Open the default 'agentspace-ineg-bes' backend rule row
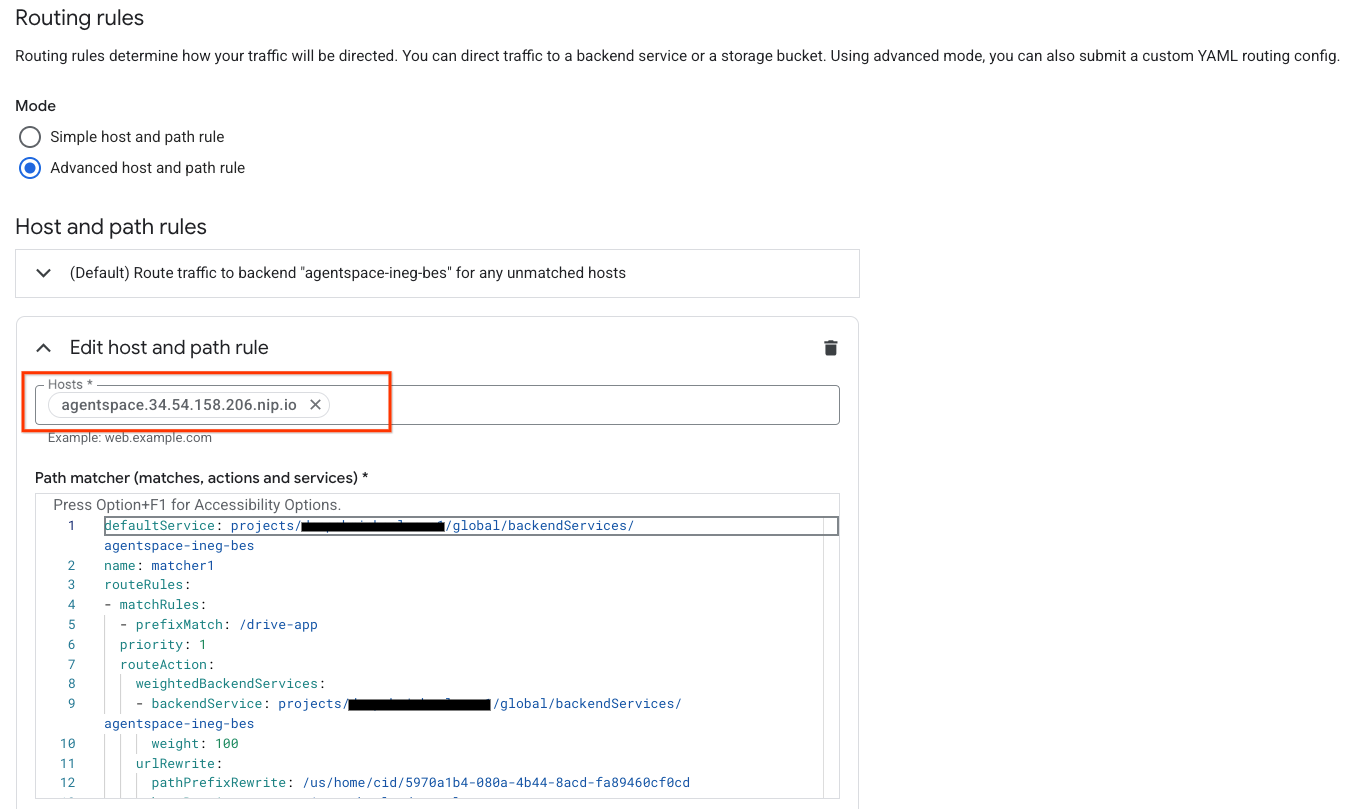This screenshot has height=809, width=1349. pos(347,273)
